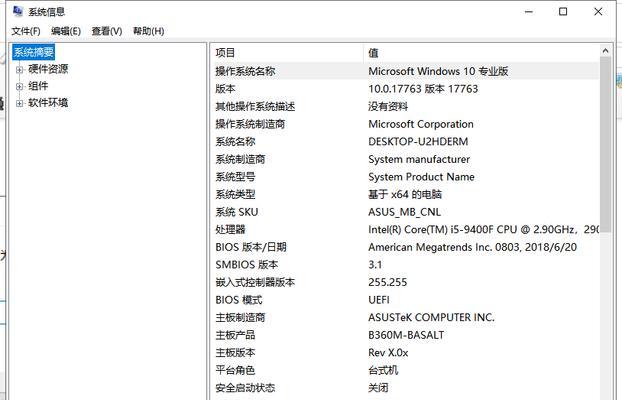Image resolution: width=622 pixels, height=400 pixels.
Task: Select the 安全启动状态 row
Action: coord(405,388)
